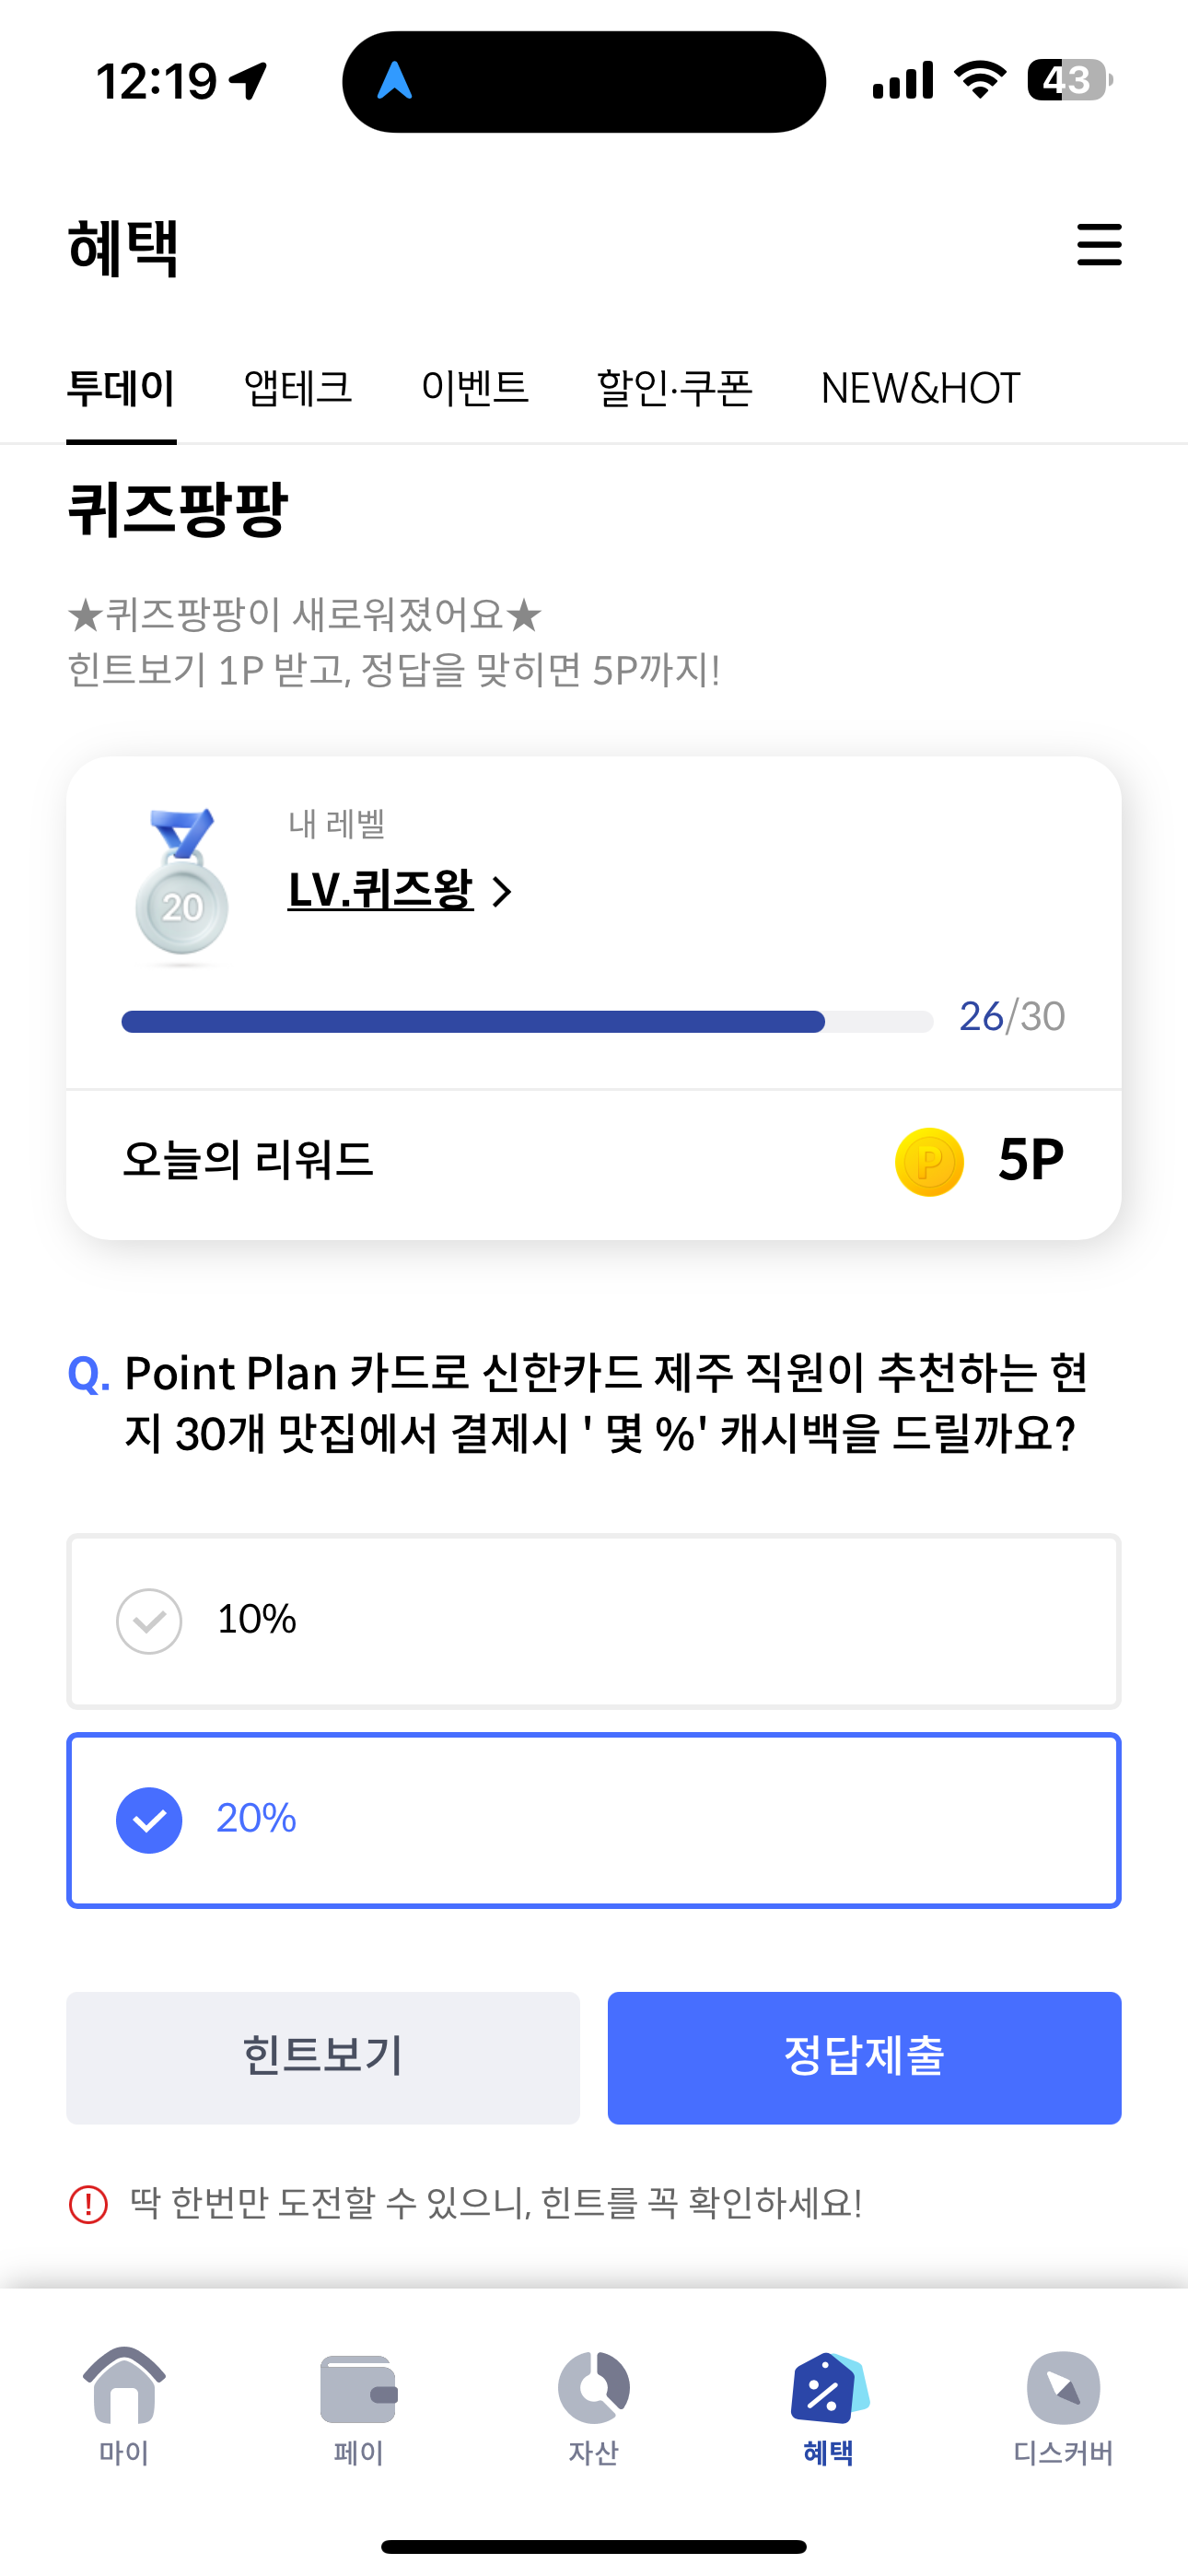The height and width of the screenshot is (2576, 1188).
Task: Click the 힌트보기 hint button
Action: [323, 2058]
